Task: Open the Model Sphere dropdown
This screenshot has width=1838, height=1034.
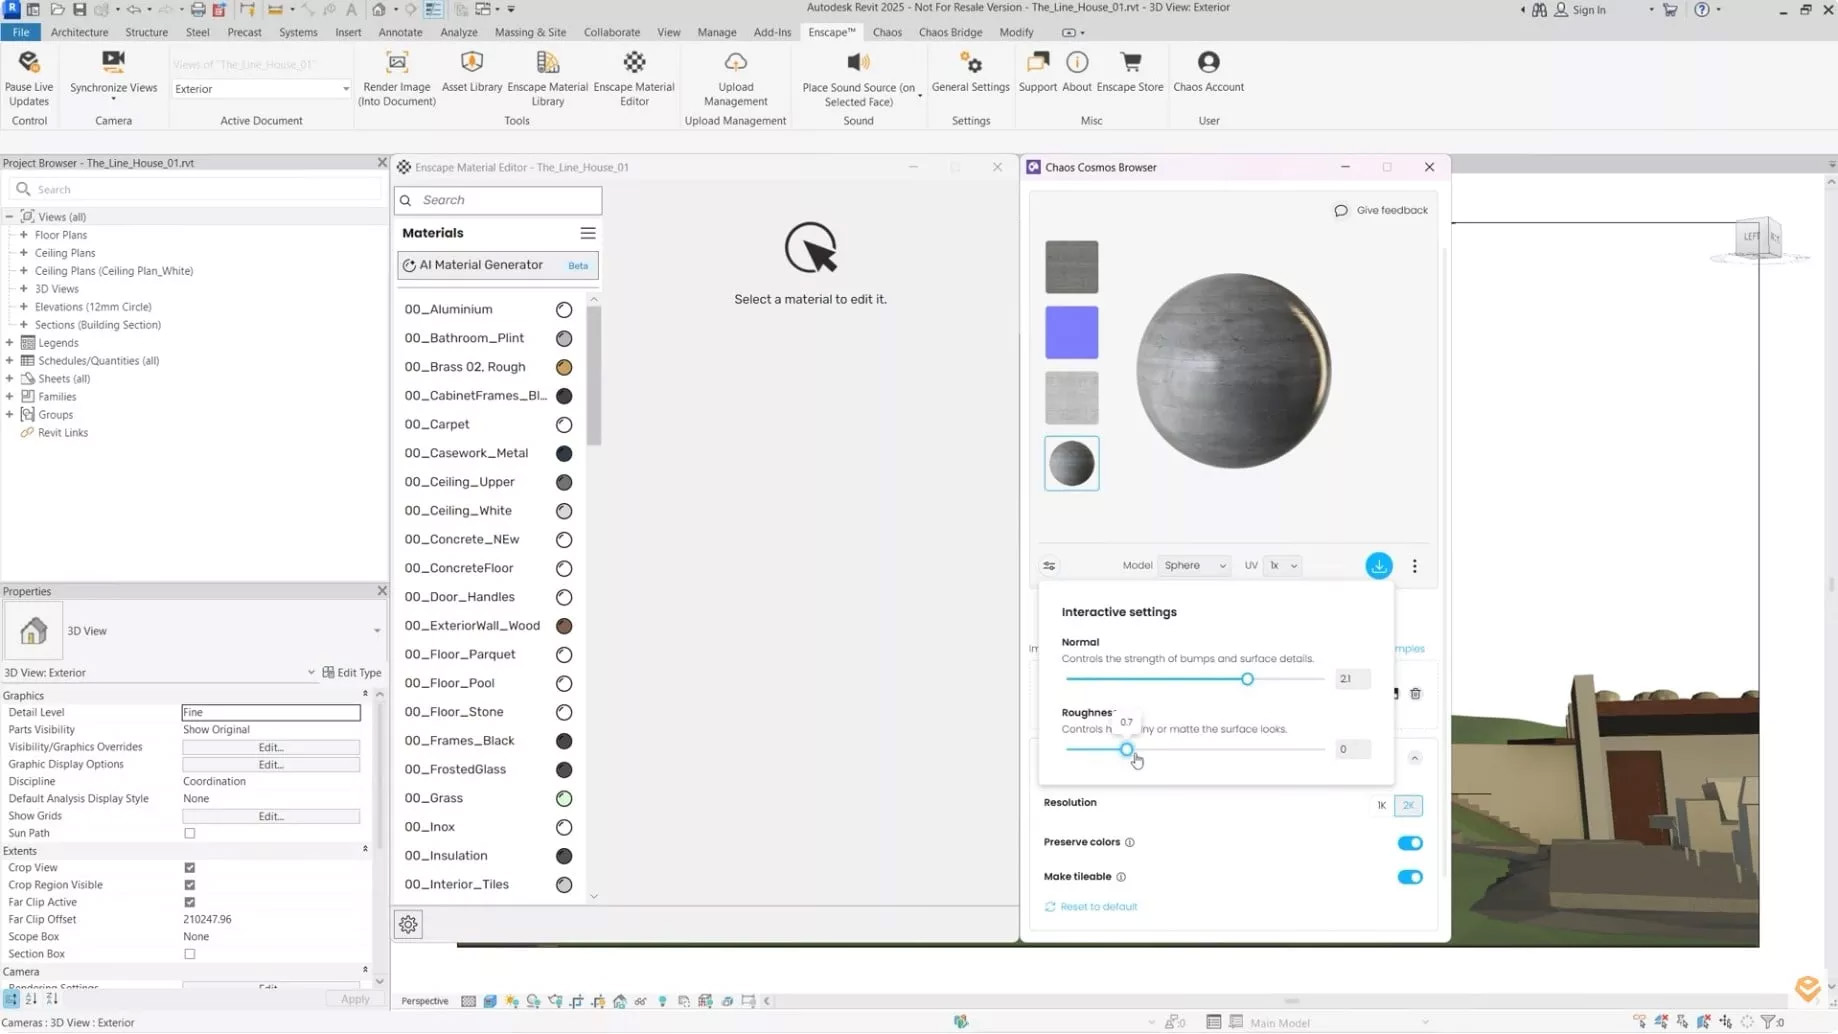Action: coord(1194,566)
